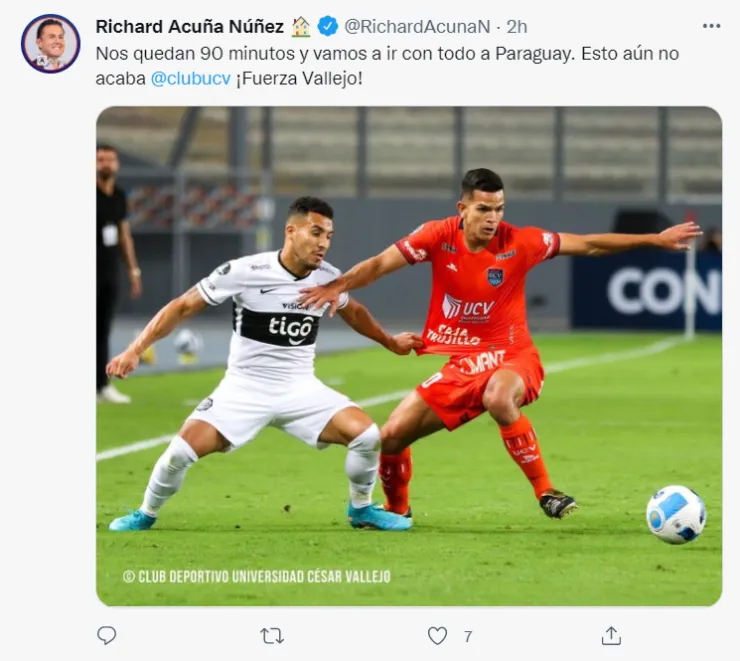Follow the @clubucv mention link

pos(191,78)
